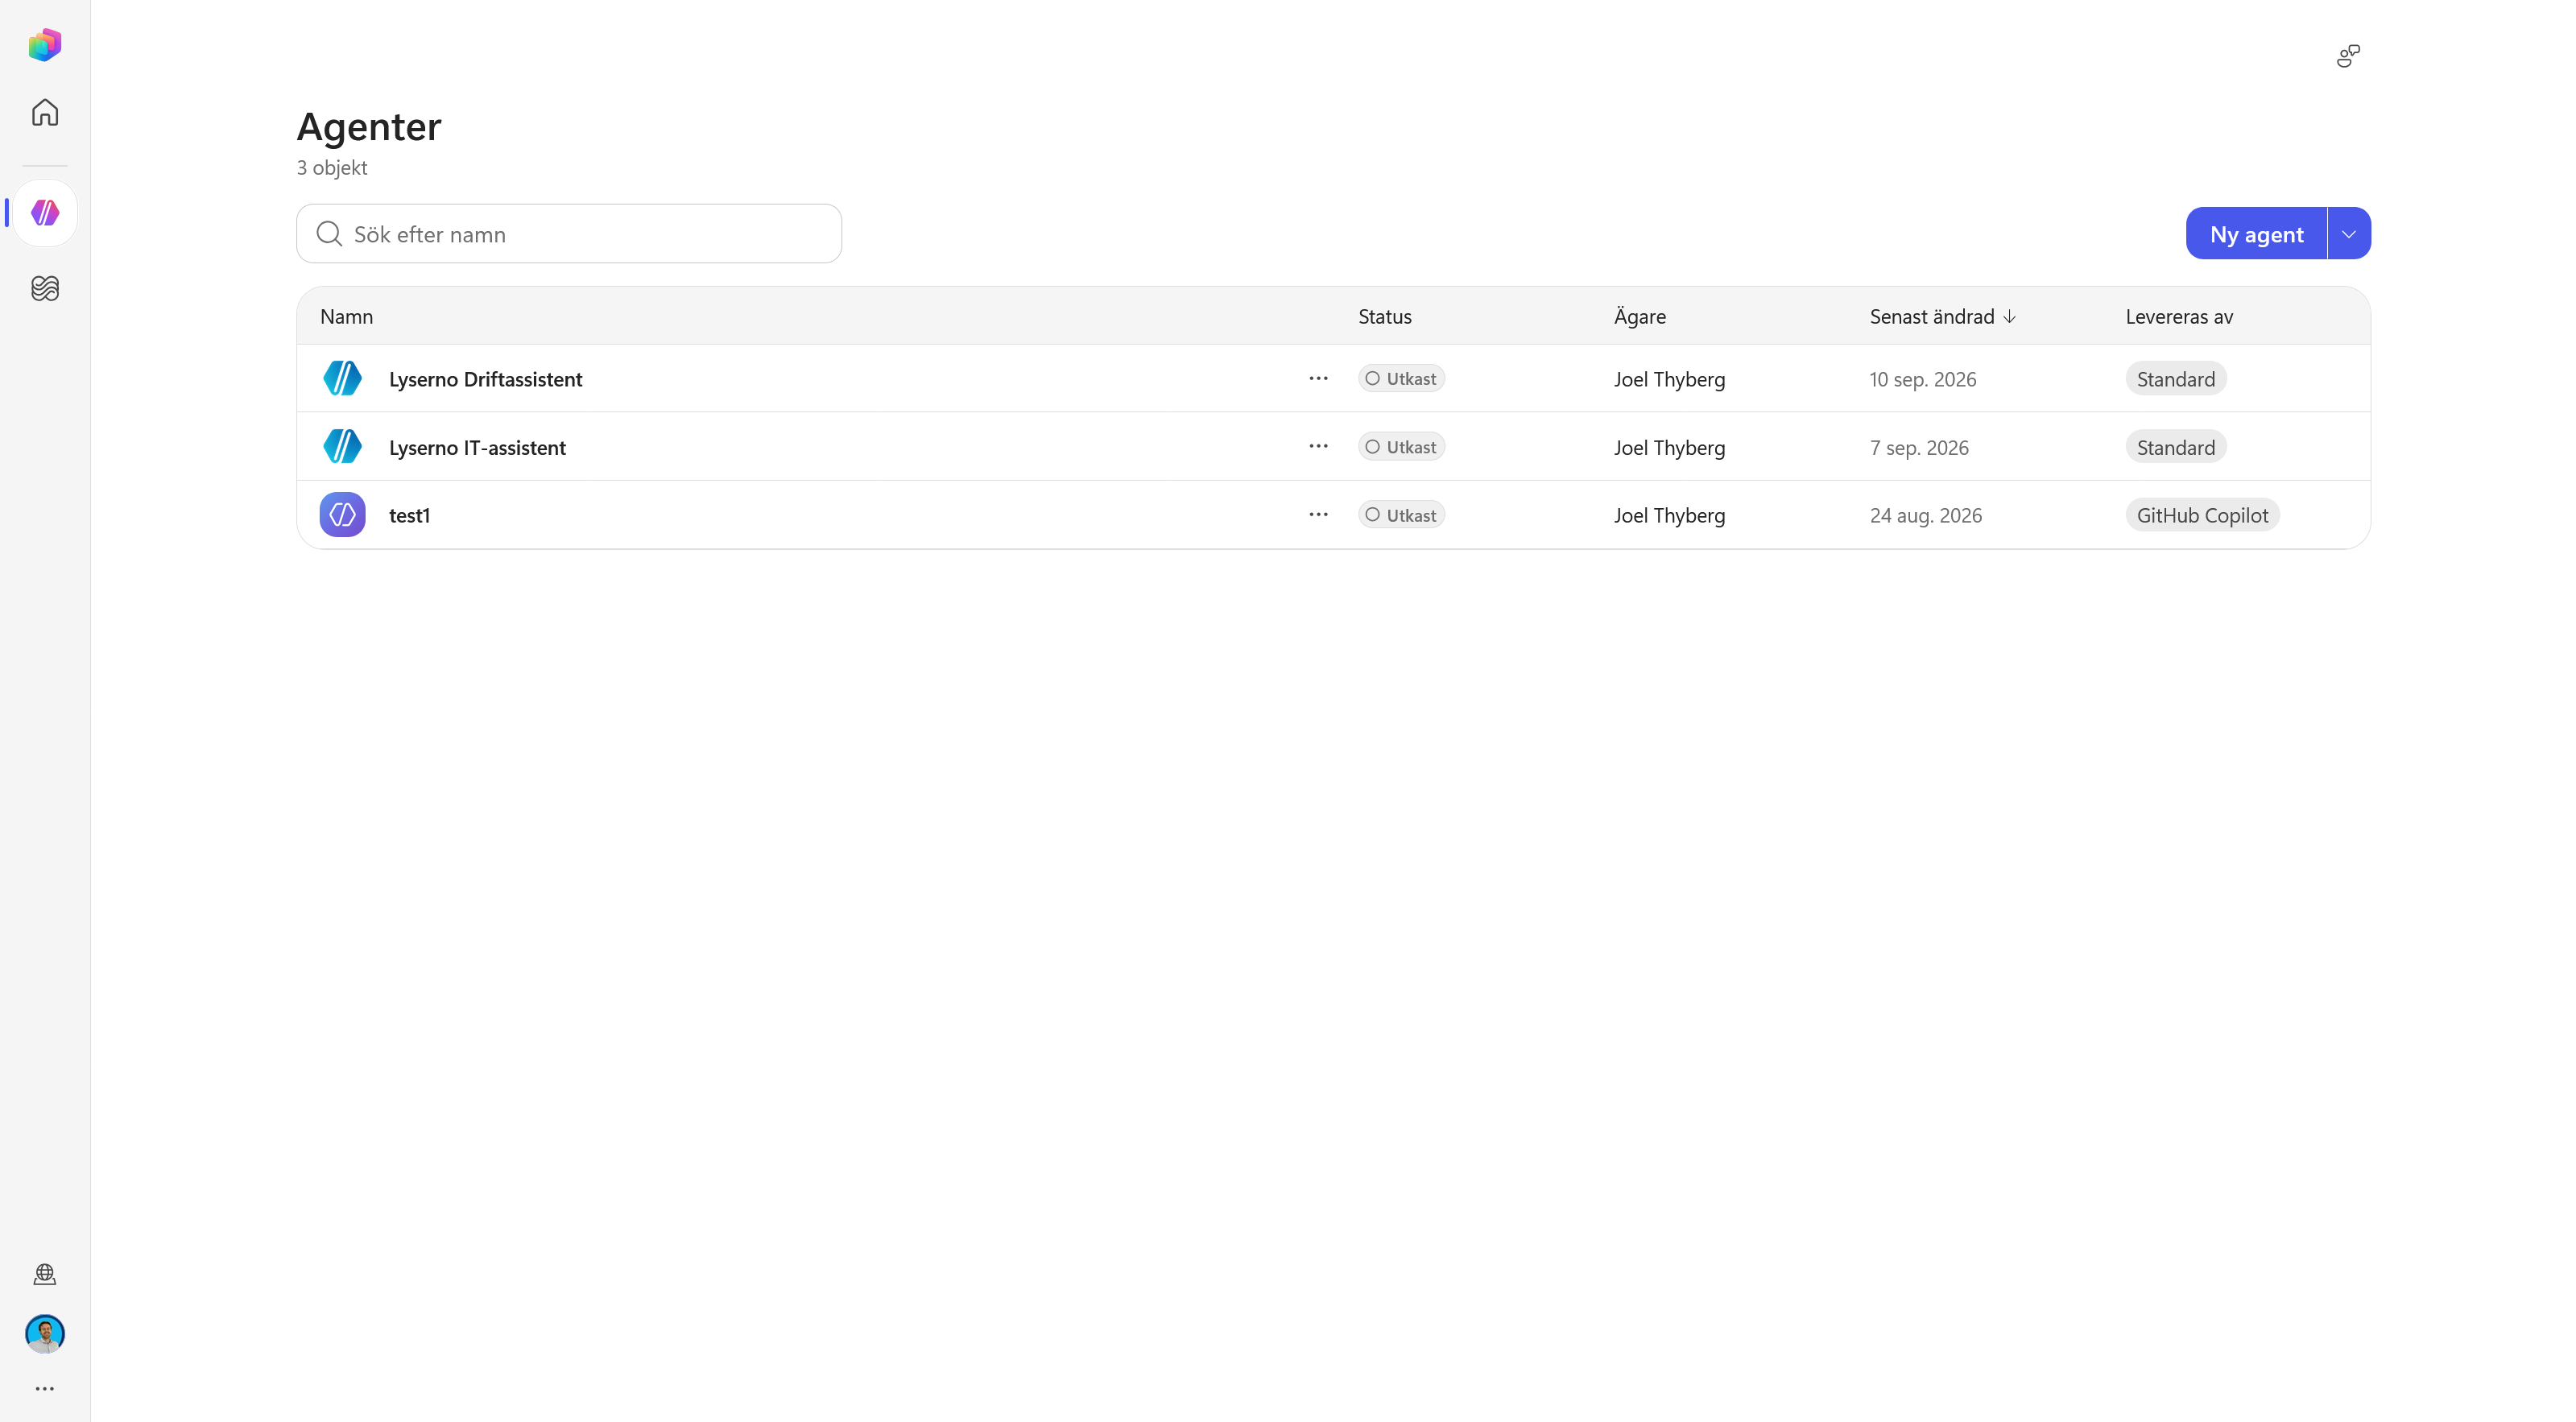The width and height of the screenshot is (2576, 1422).
Task: Open the Lyserno Driftassistent agent
Action: tap(485, 379)
